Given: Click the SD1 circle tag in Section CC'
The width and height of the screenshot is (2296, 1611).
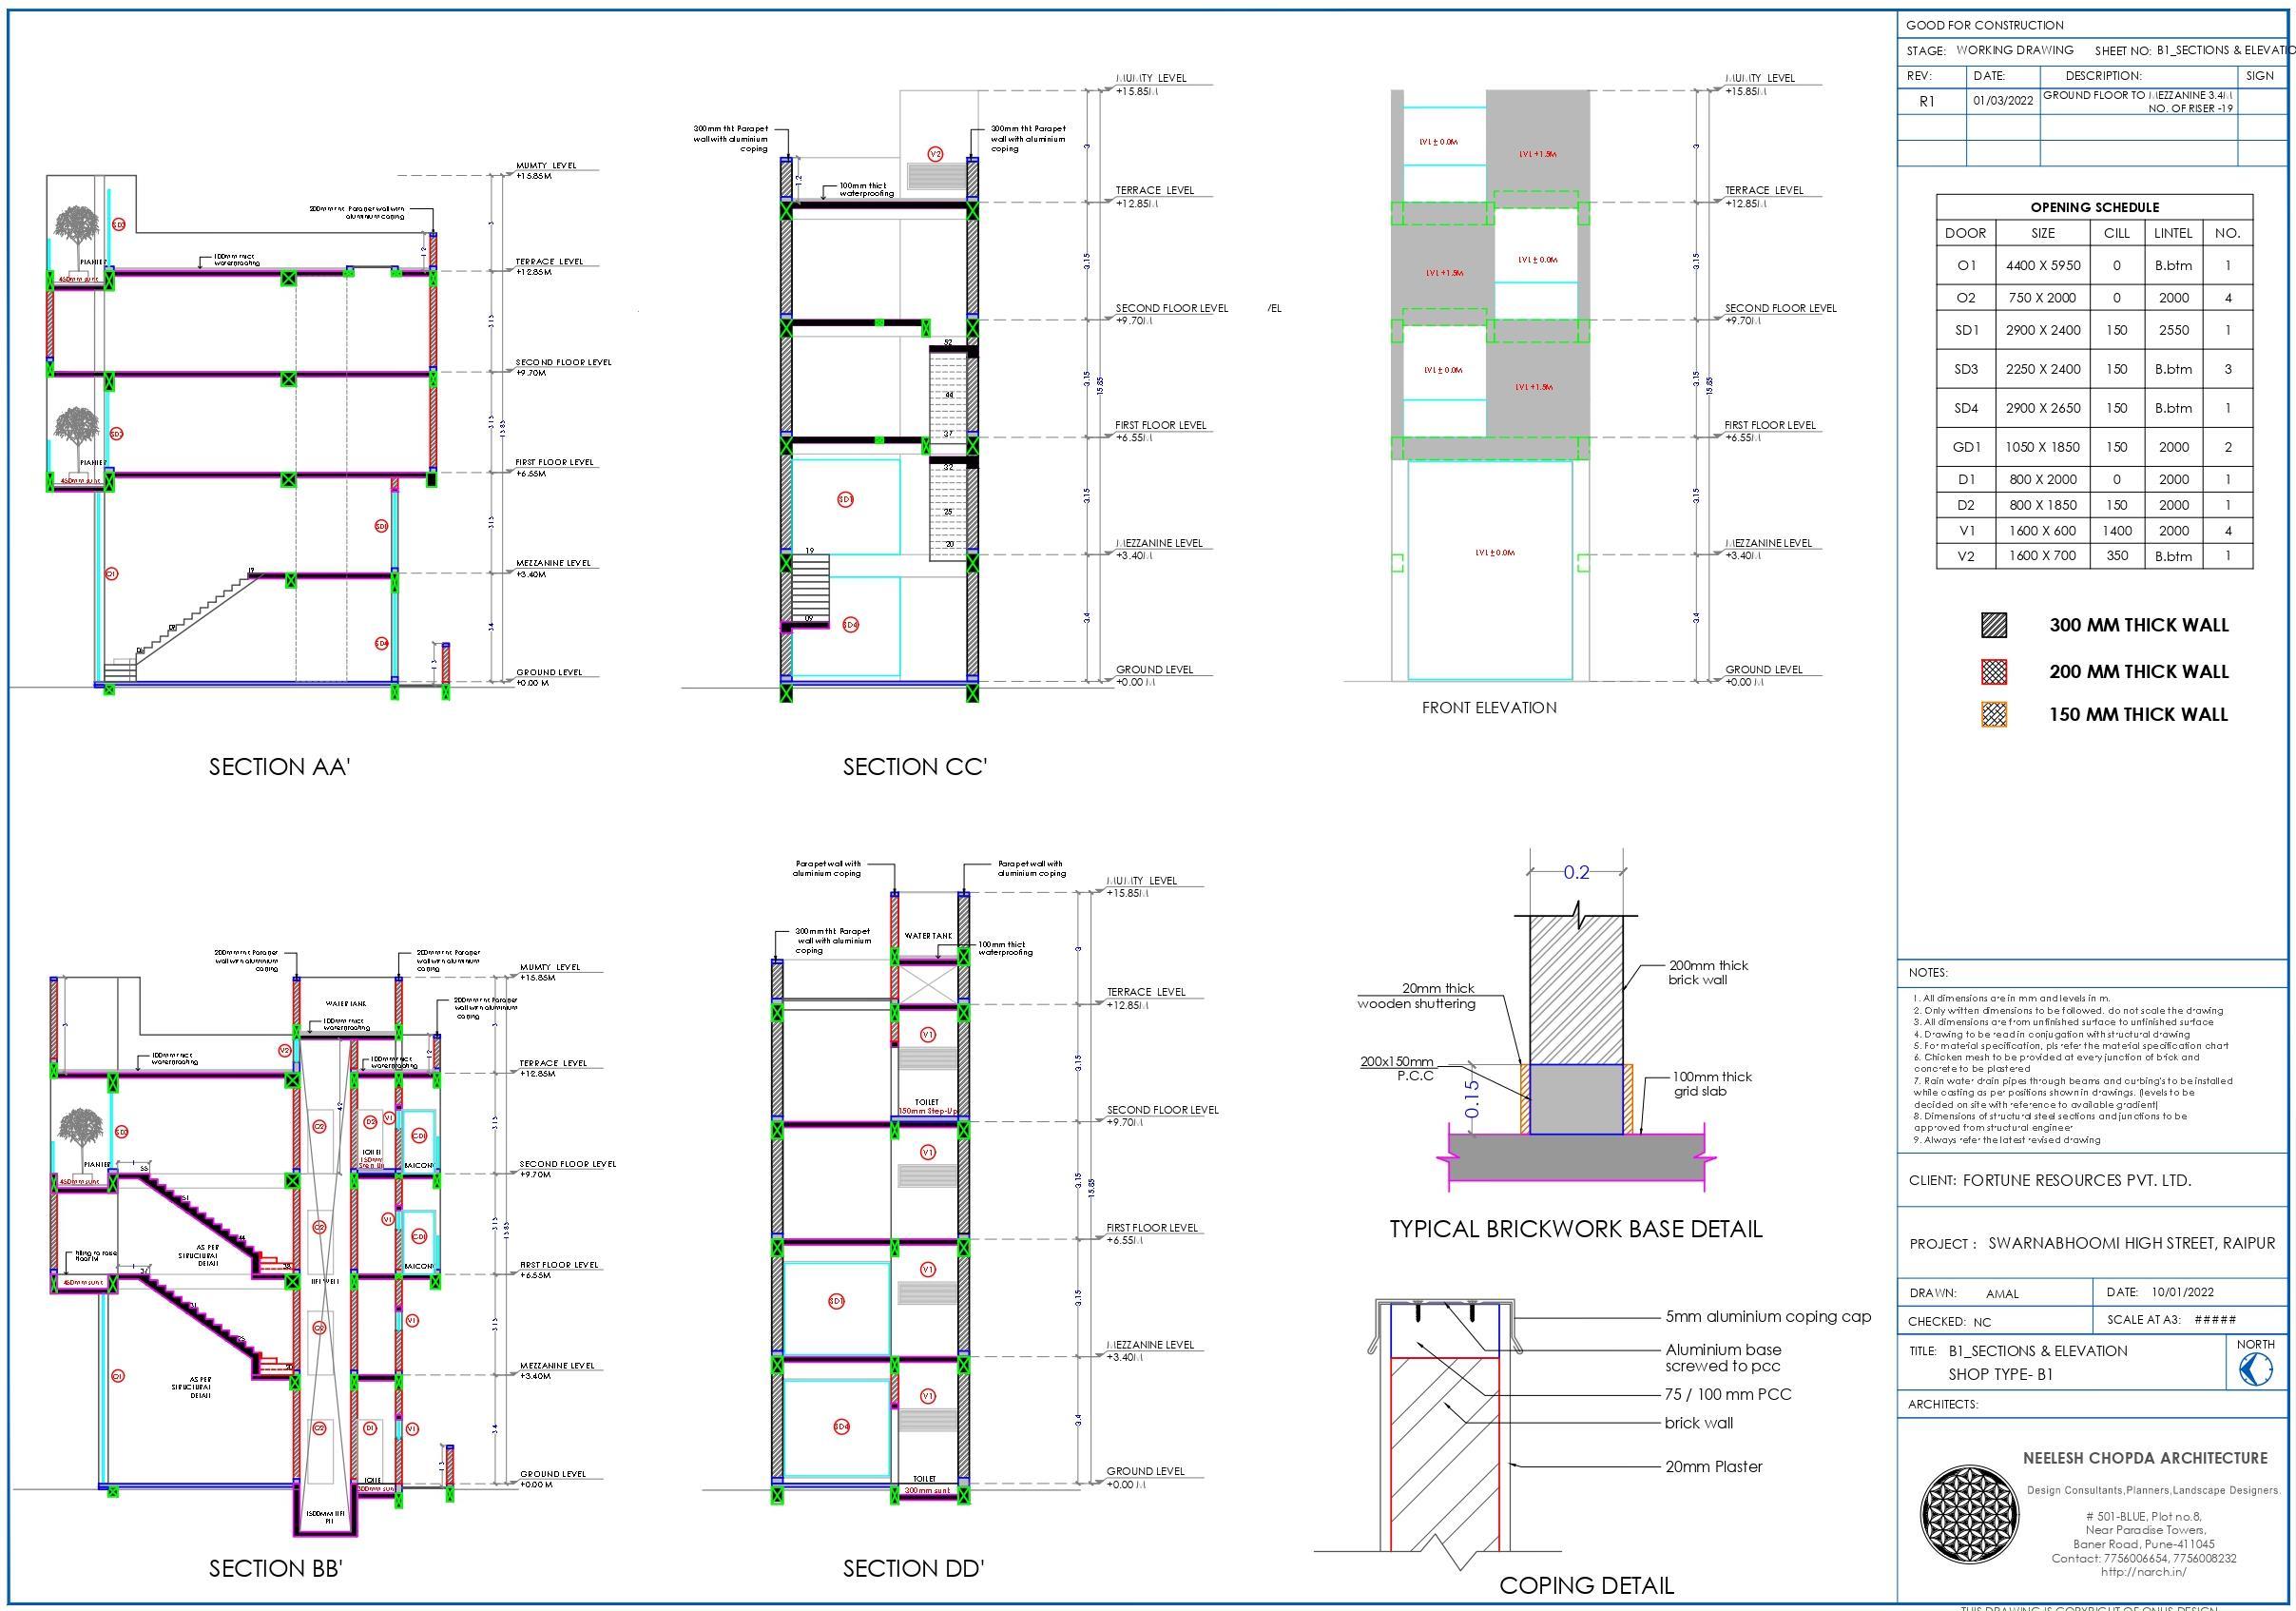Looking at the screenshot, I should pyautogui.click(x=845, y=499).
